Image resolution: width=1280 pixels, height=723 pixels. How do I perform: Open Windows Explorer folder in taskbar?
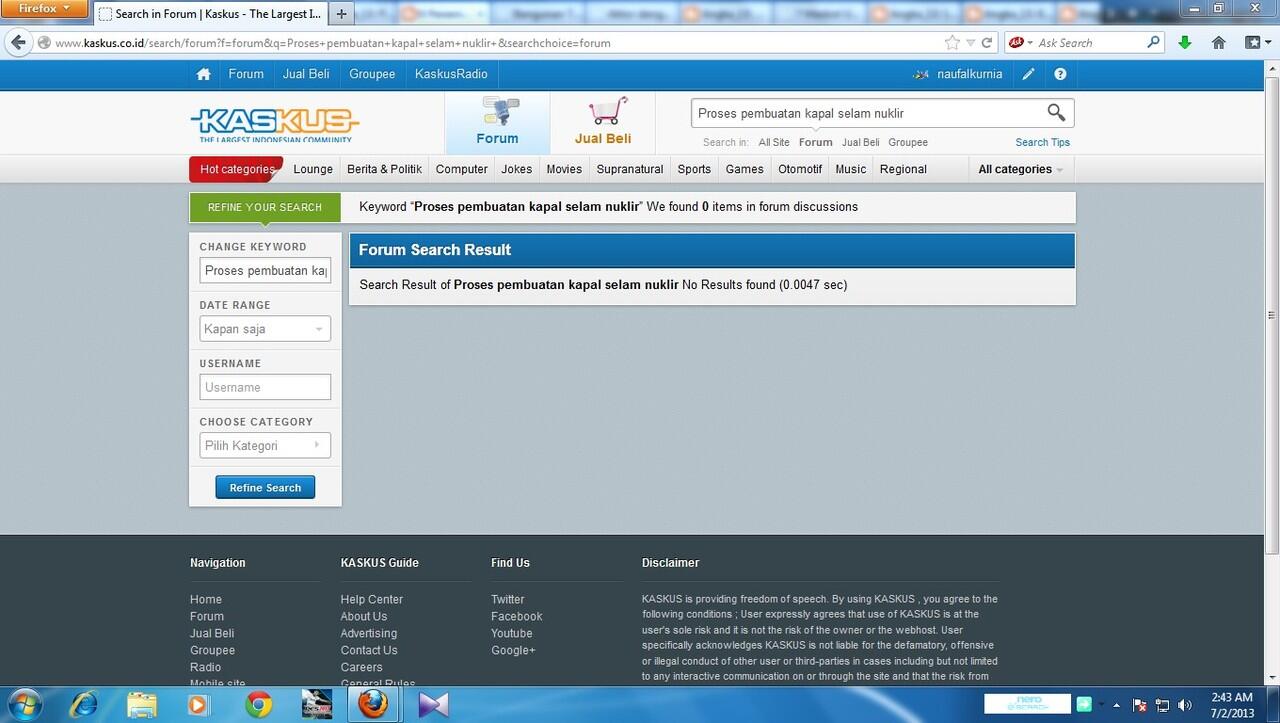(142, 705)
